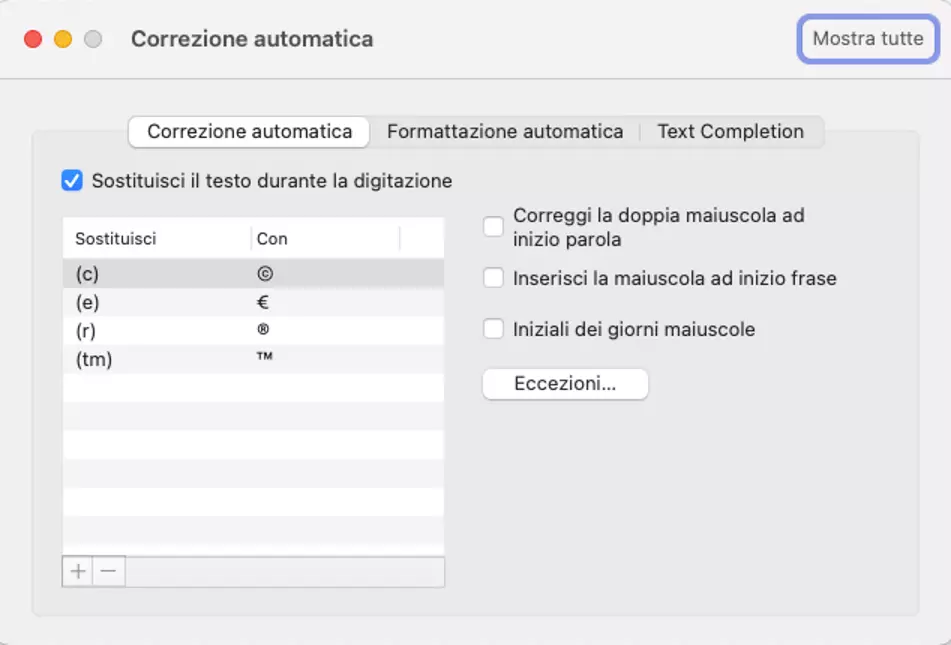Screen dimensions: 951x645
Task: Click the ® symbol cell
Action: click(x=263, y=329)
